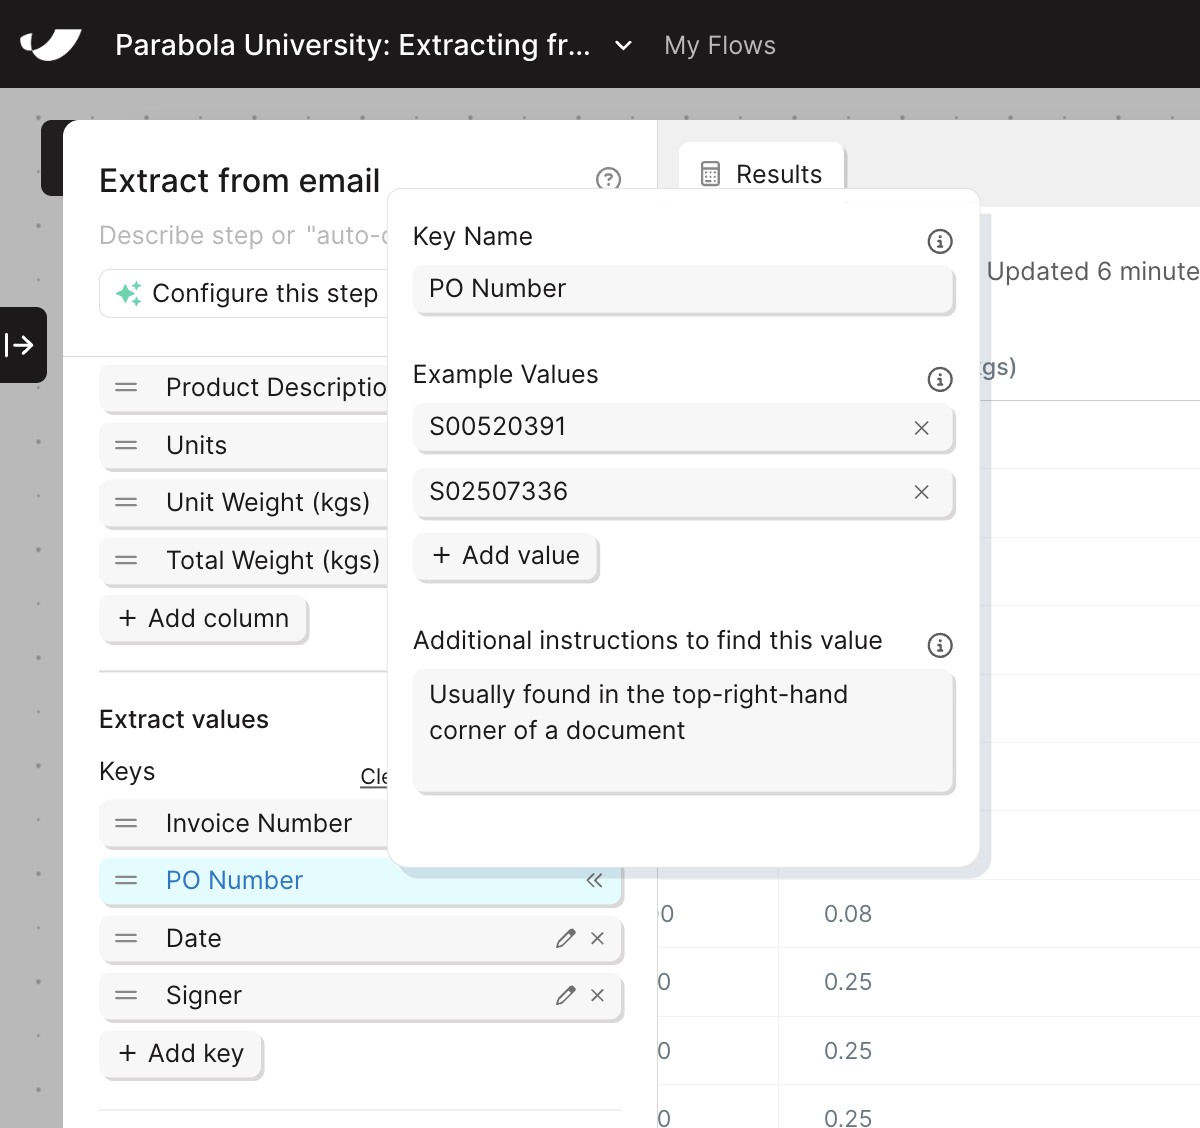Collapse the PO Number key editor
Viewport: 1200px width, 1128px height.
click(x=595, y=880)
